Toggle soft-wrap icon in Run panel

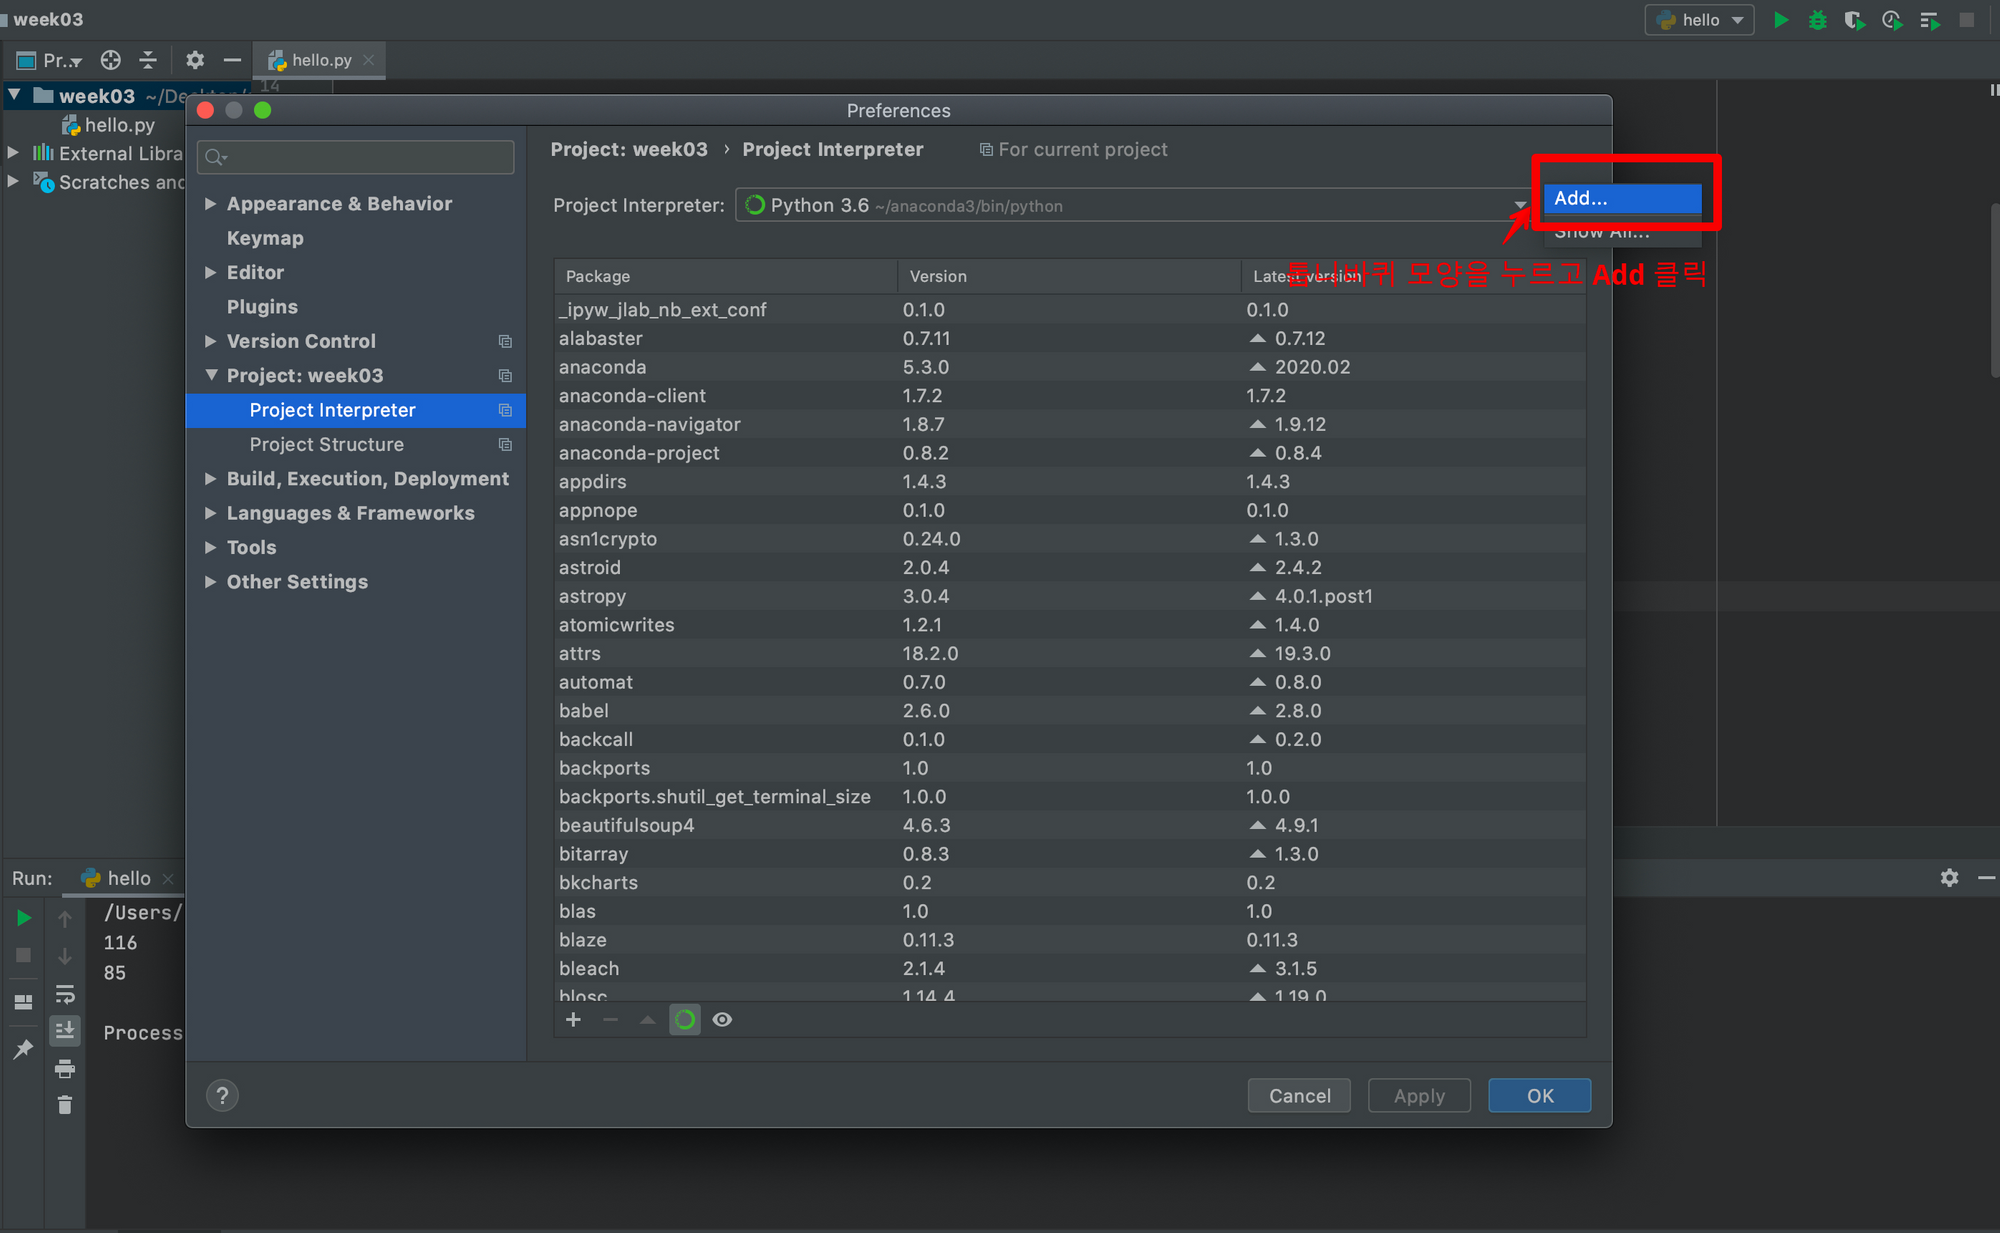(x=65, y=994)
